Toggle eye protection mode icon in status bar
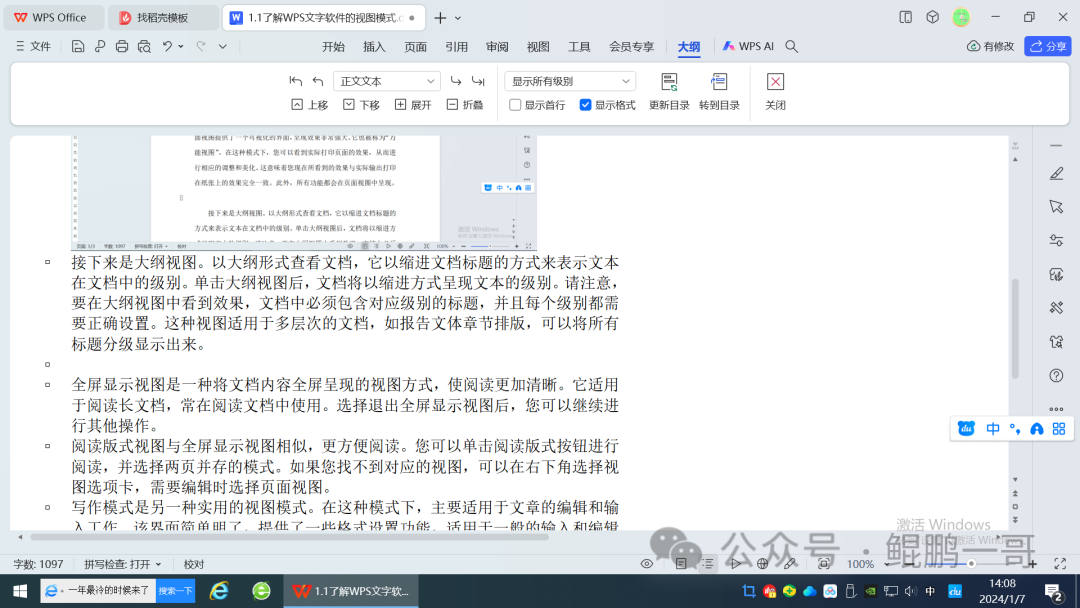The width and height of the screenshot is (1080, 608). (647, 564)
